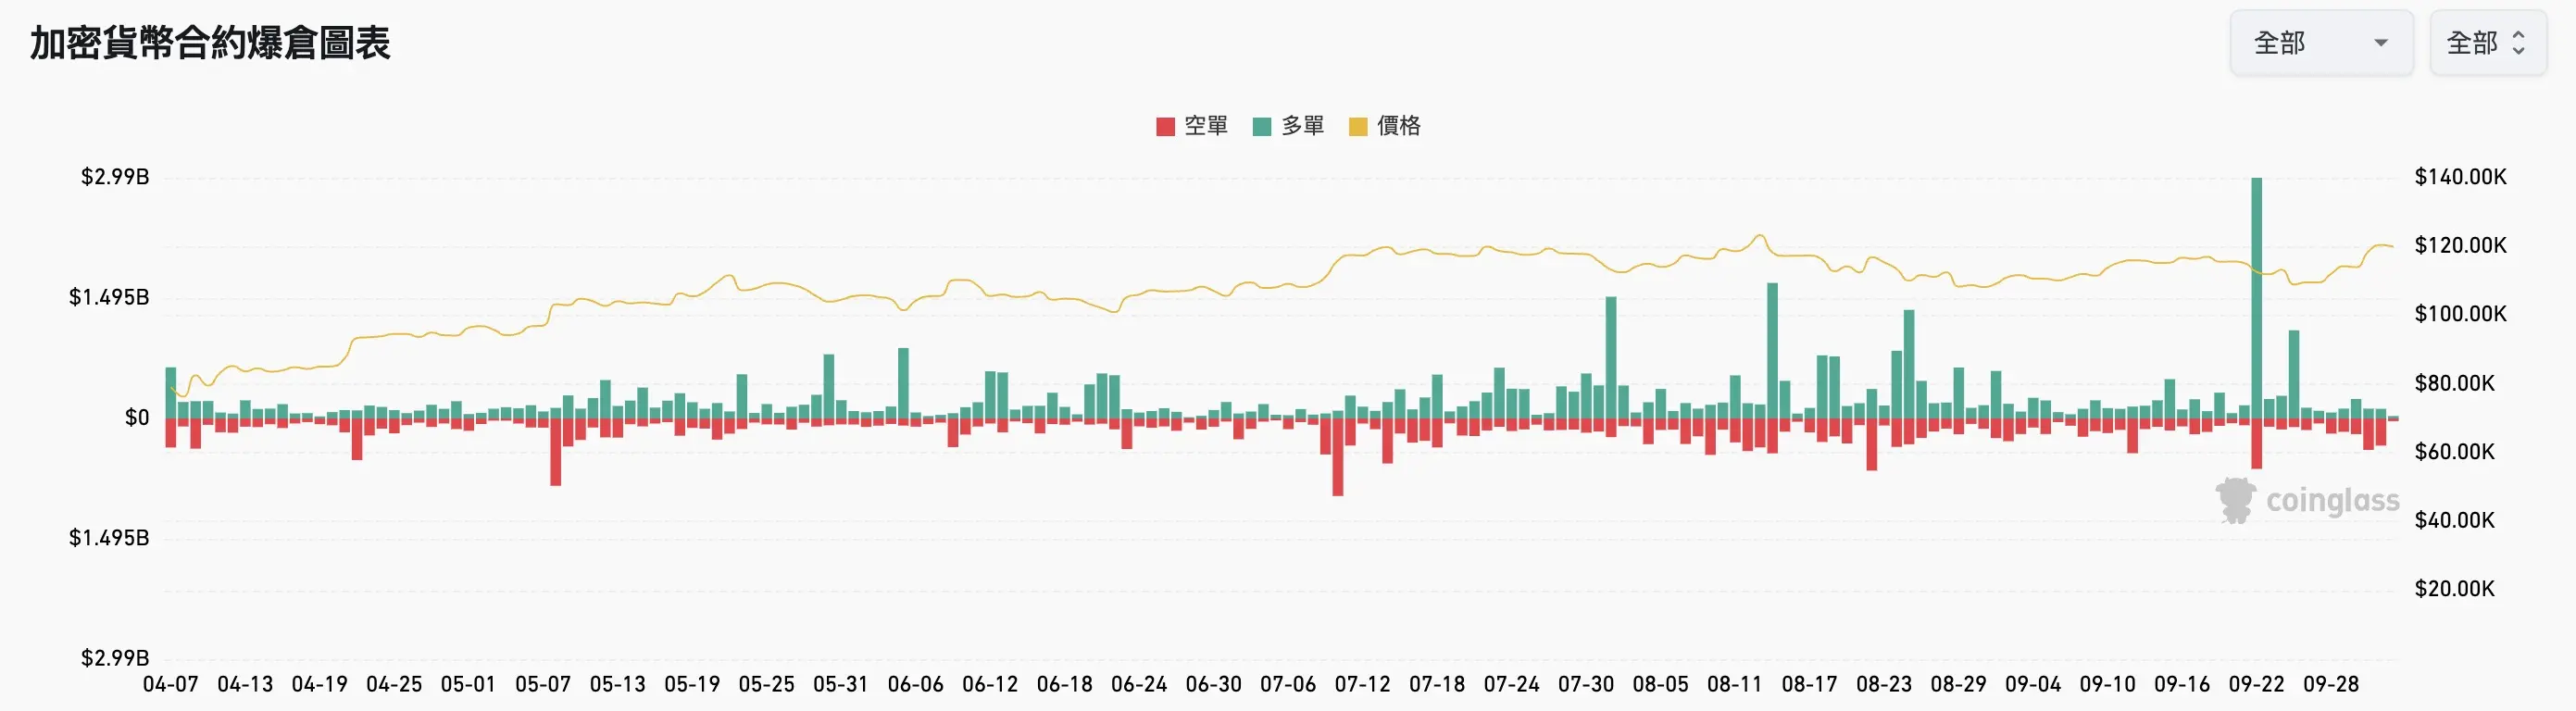The image size is (2576, 711).
Task: Click the yellow 價格 legend color swatch
Action: (1358, 127)
